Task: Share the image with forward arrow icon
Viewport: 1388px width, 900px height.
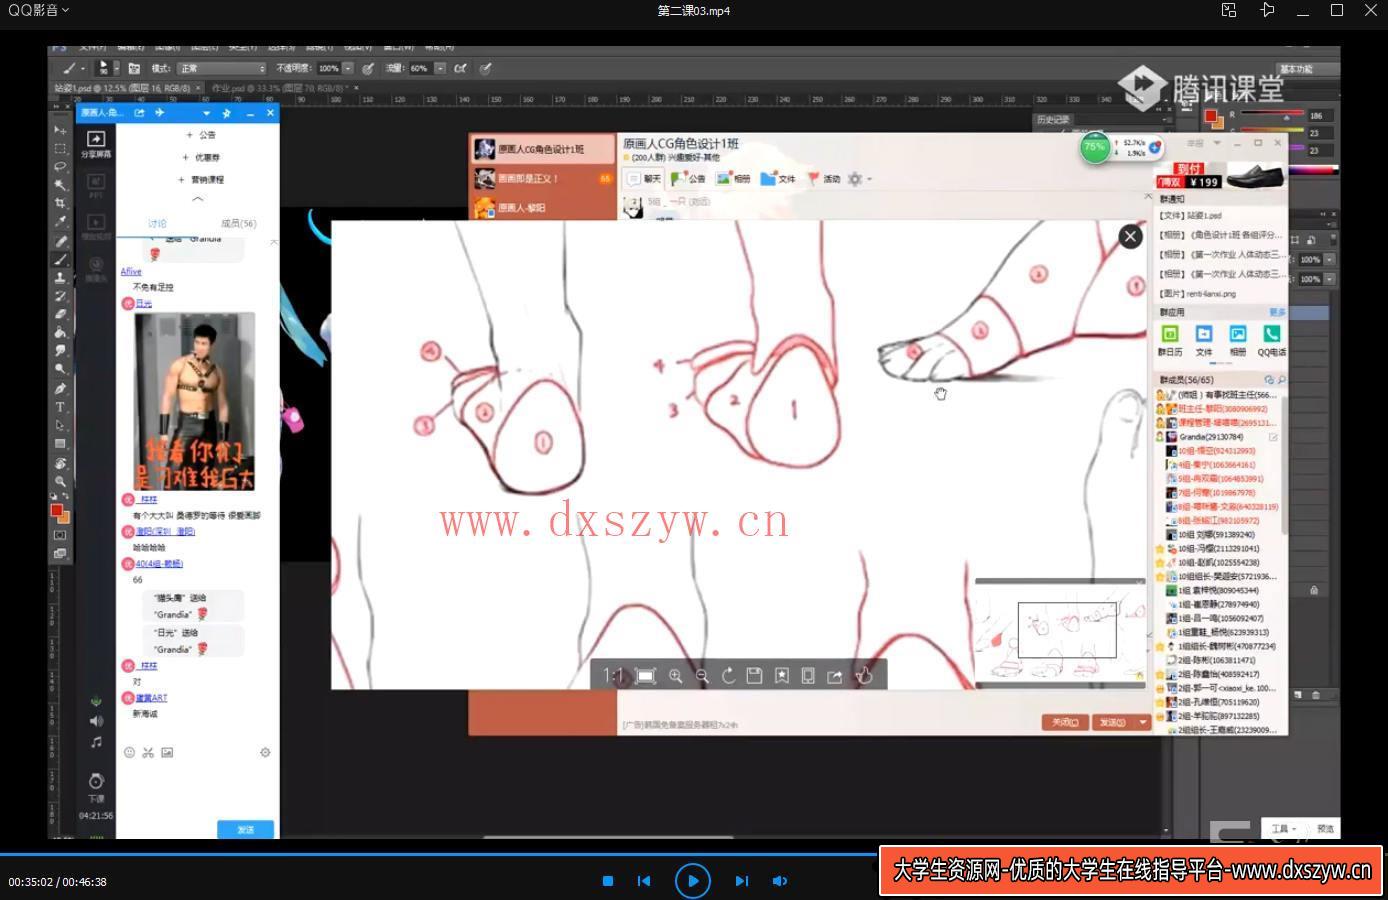Action: click(835, 676)
